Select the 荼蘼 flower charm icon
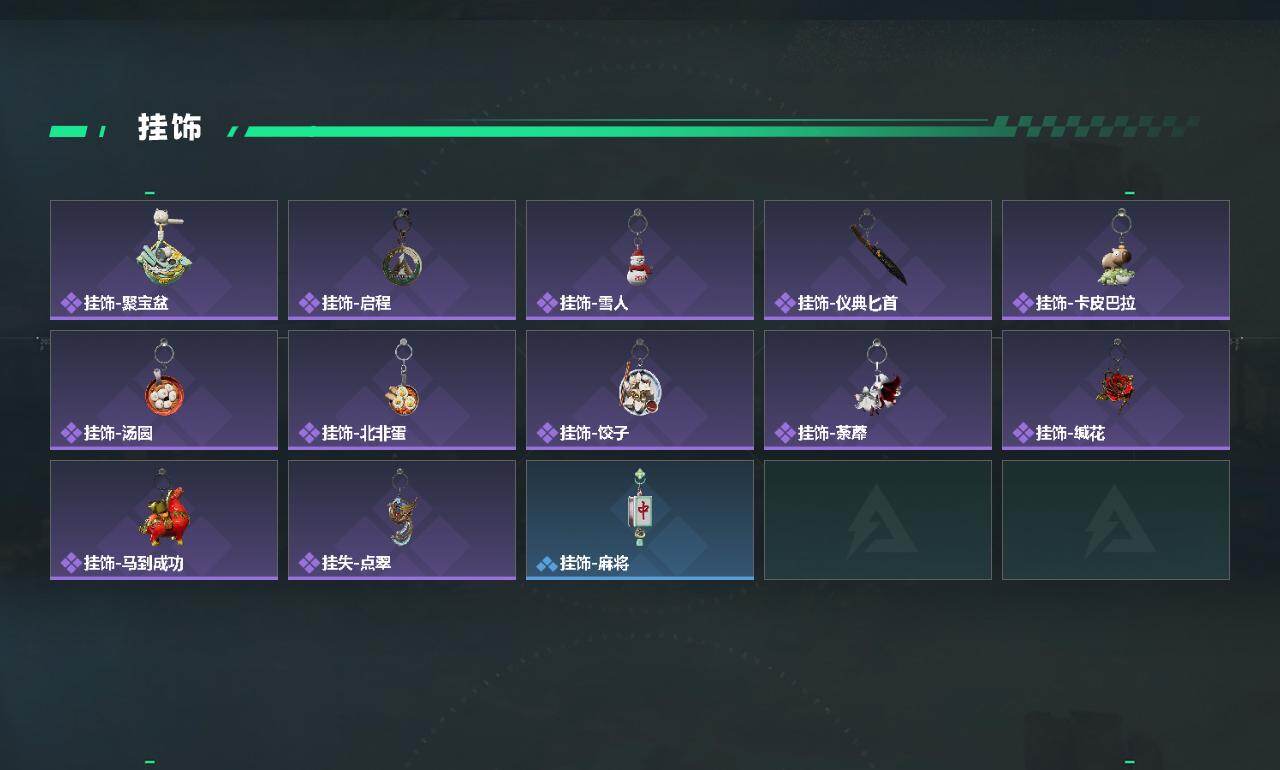 tap(878, 378)
